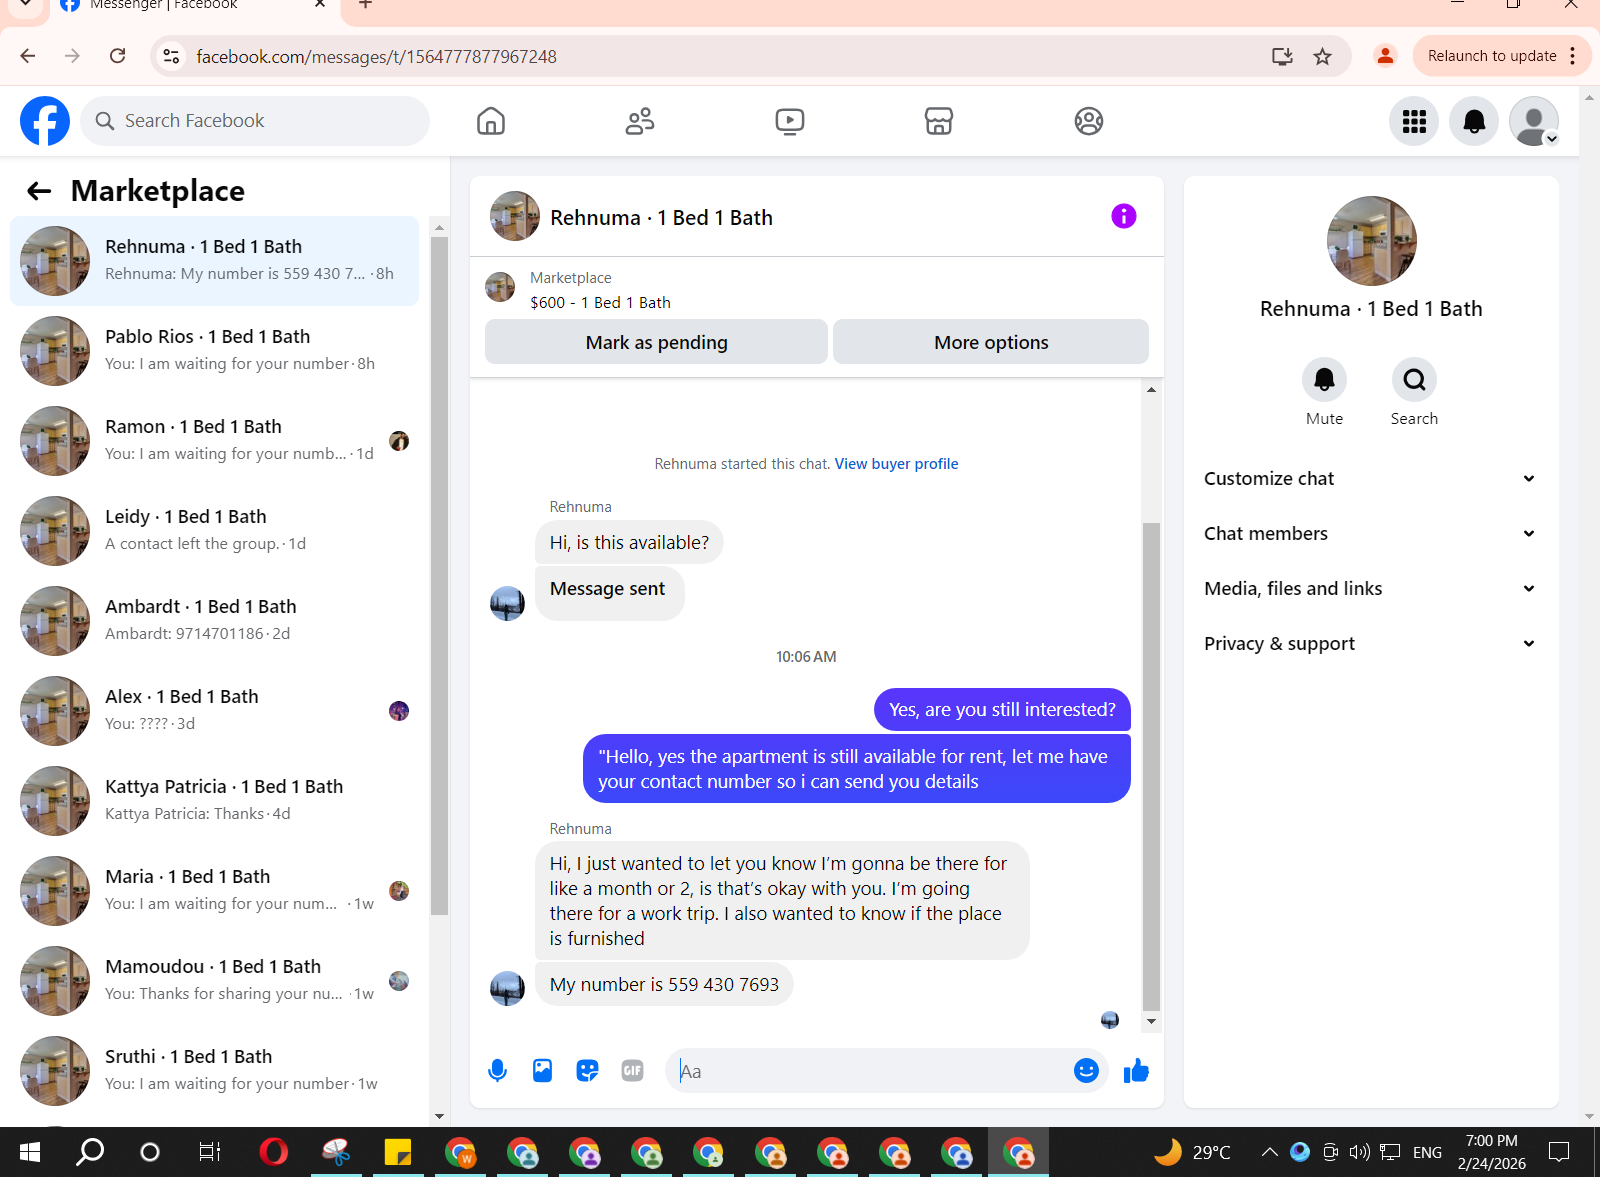Expand Media, files and links section
The height and width of the screenshot is (1177, 1600).
click(1370, 588)
